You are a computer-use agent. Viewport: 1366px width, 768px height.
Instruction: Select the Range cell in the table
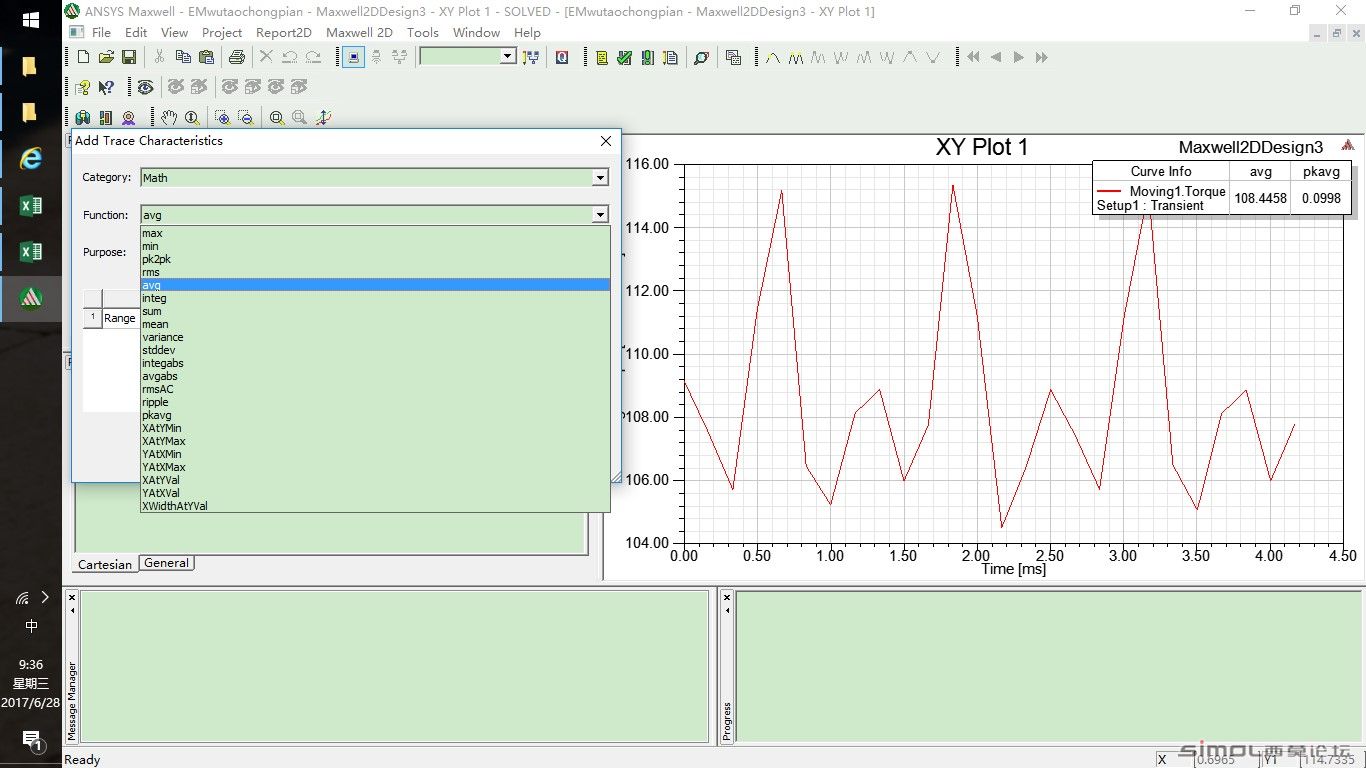click(120, 318)
